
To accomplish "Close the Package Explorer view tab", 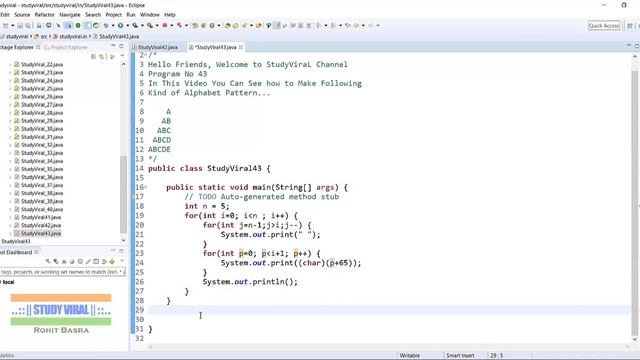I will (x=38, y=47).
